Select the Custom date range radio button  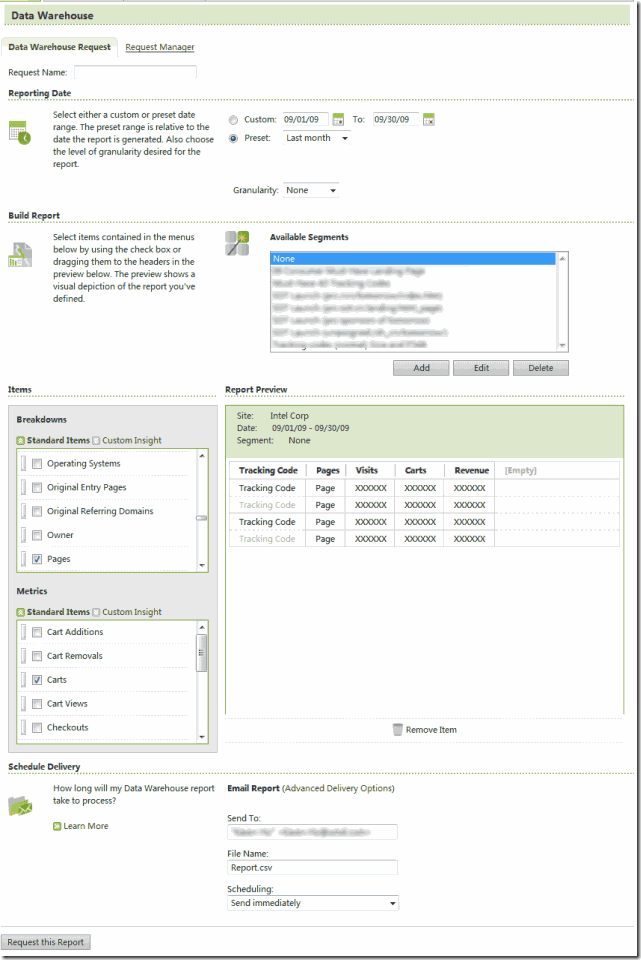pyautogui.click(x=233, y=120)
